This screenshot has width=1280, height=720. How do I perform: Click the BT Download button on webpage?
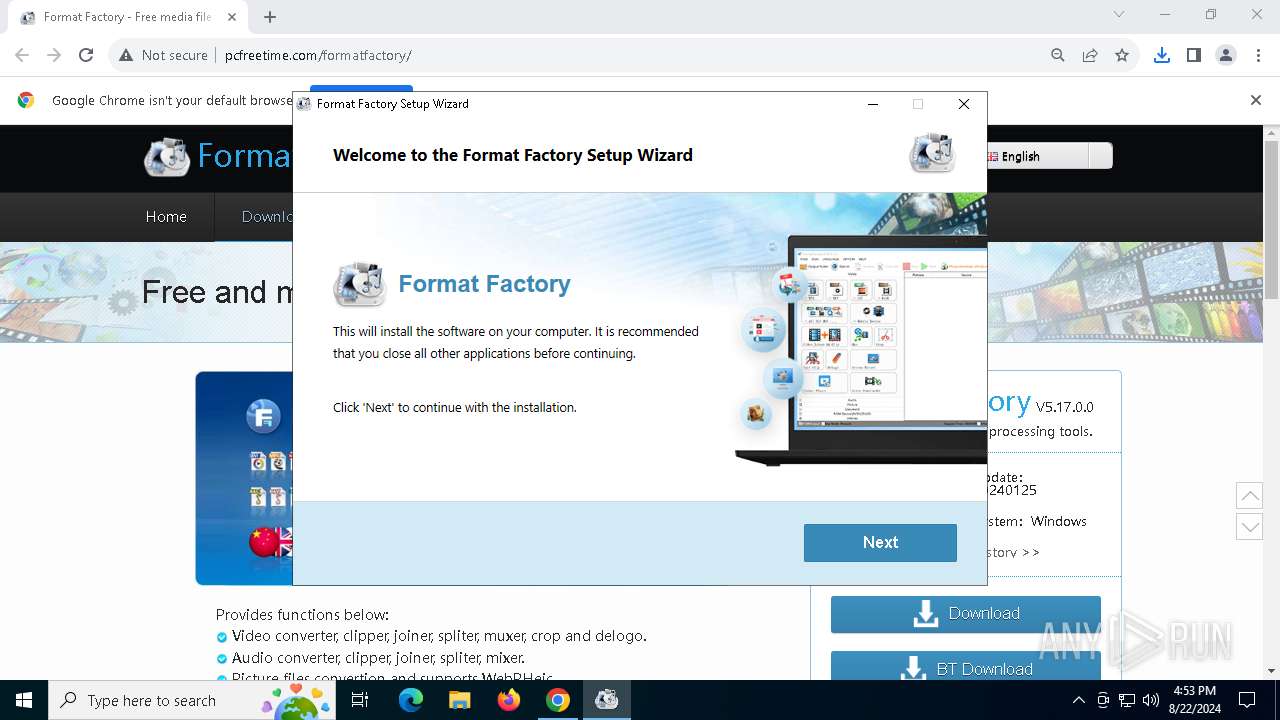(x=966, y=667)
